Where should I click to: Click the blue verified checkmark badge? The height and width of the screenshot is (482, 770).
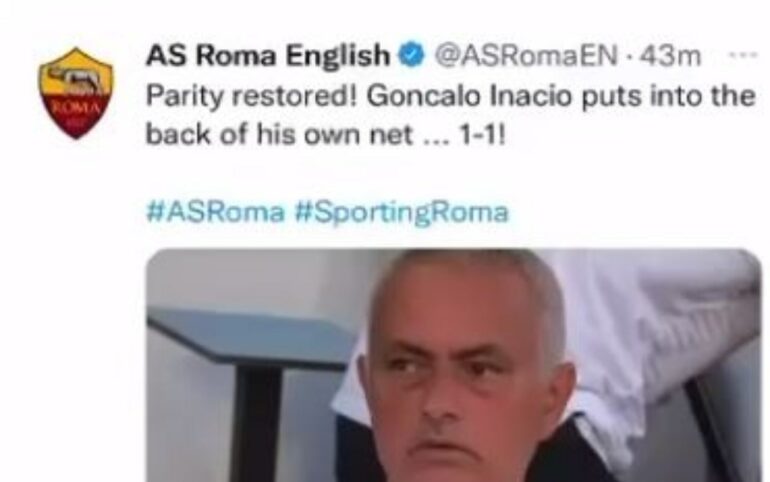412,54
